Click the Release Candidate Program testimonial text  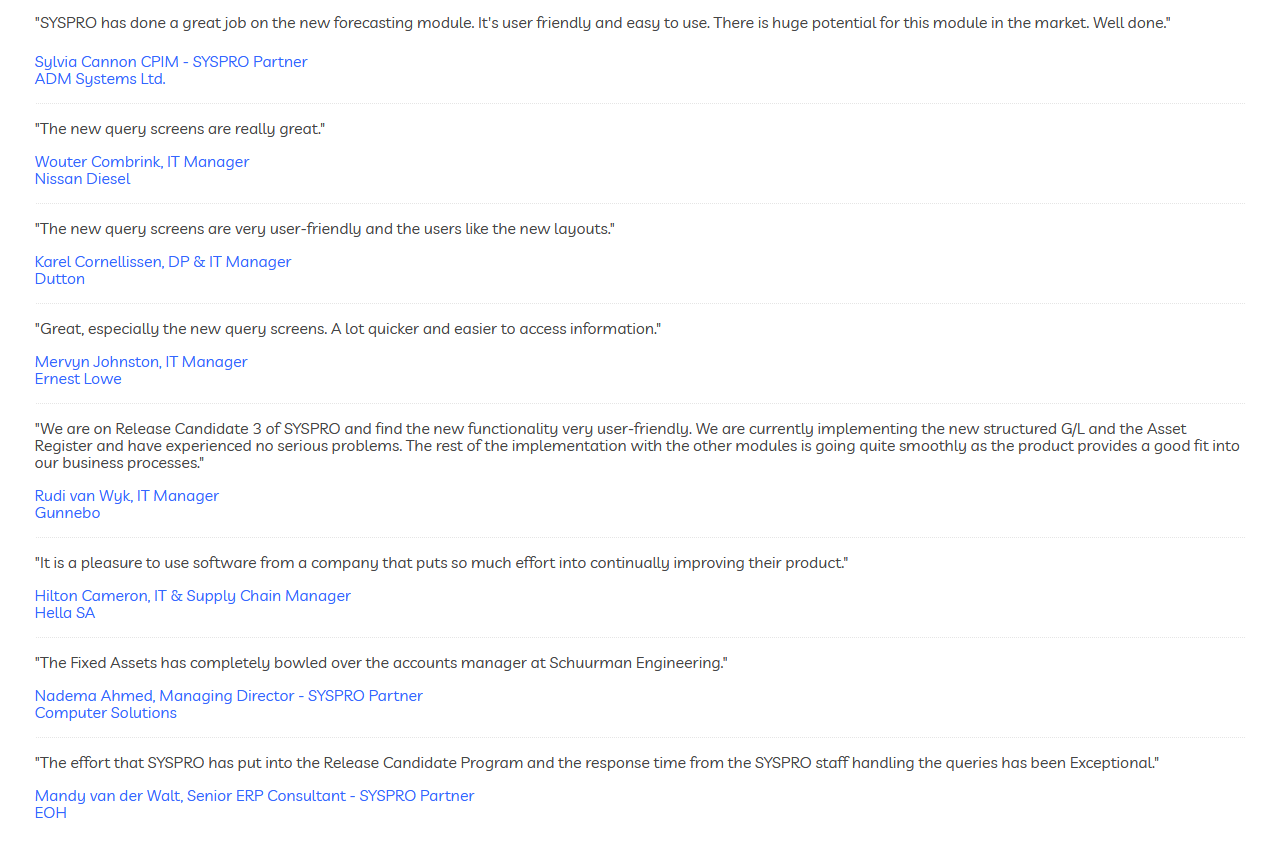pyautogui.click(x=597, y=763)
